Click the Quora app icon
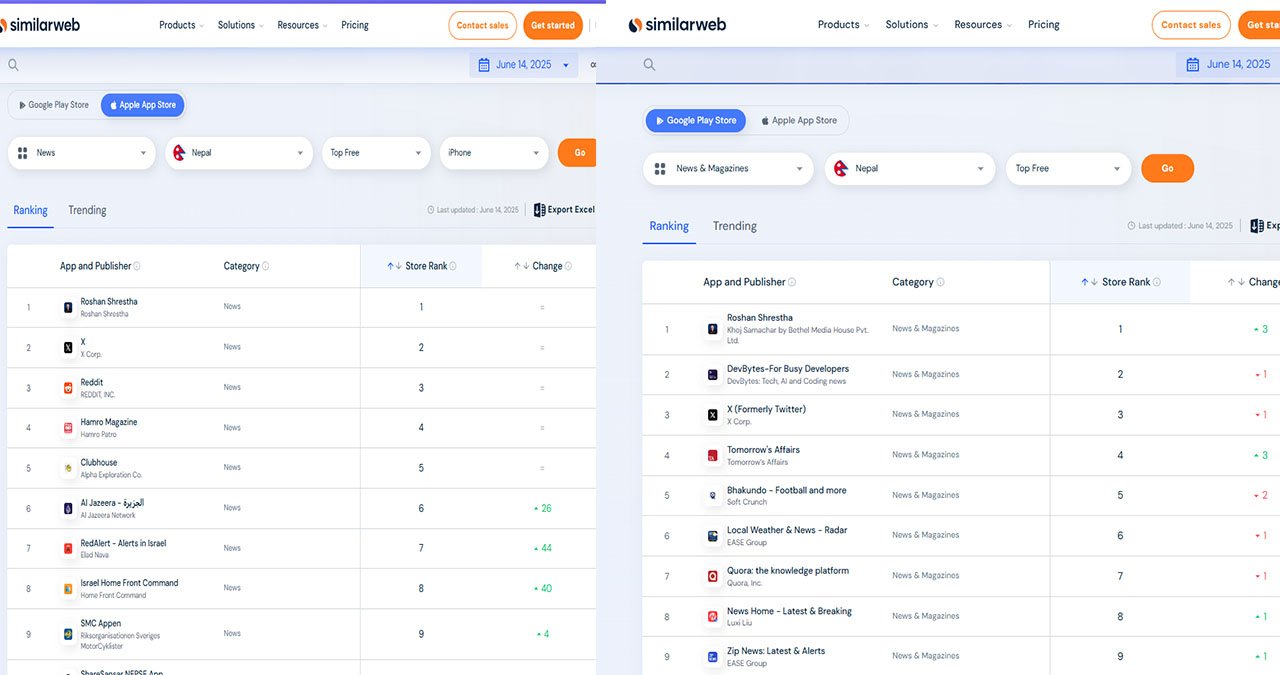This screenshot has width=1280, height=675. pyautogui.click(x=713, y=577)
